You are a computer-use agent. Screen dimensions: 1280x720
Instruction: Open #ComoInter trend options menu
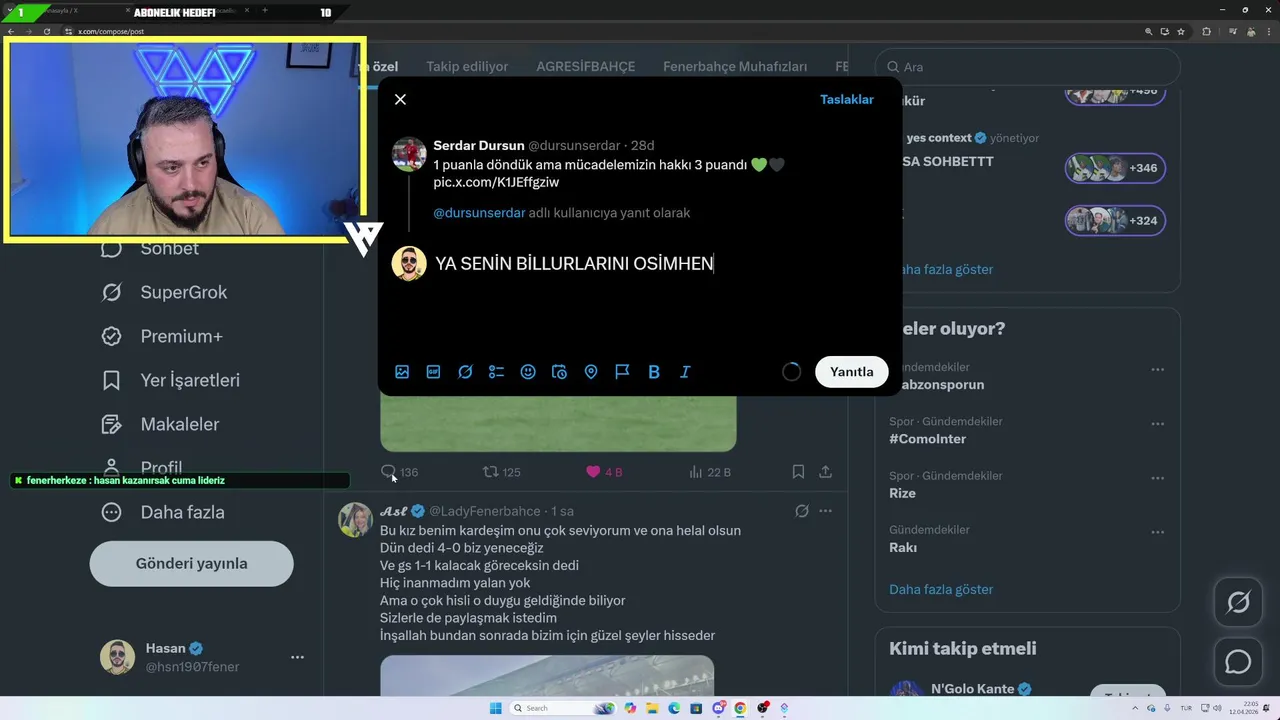tap(1157, 423)
